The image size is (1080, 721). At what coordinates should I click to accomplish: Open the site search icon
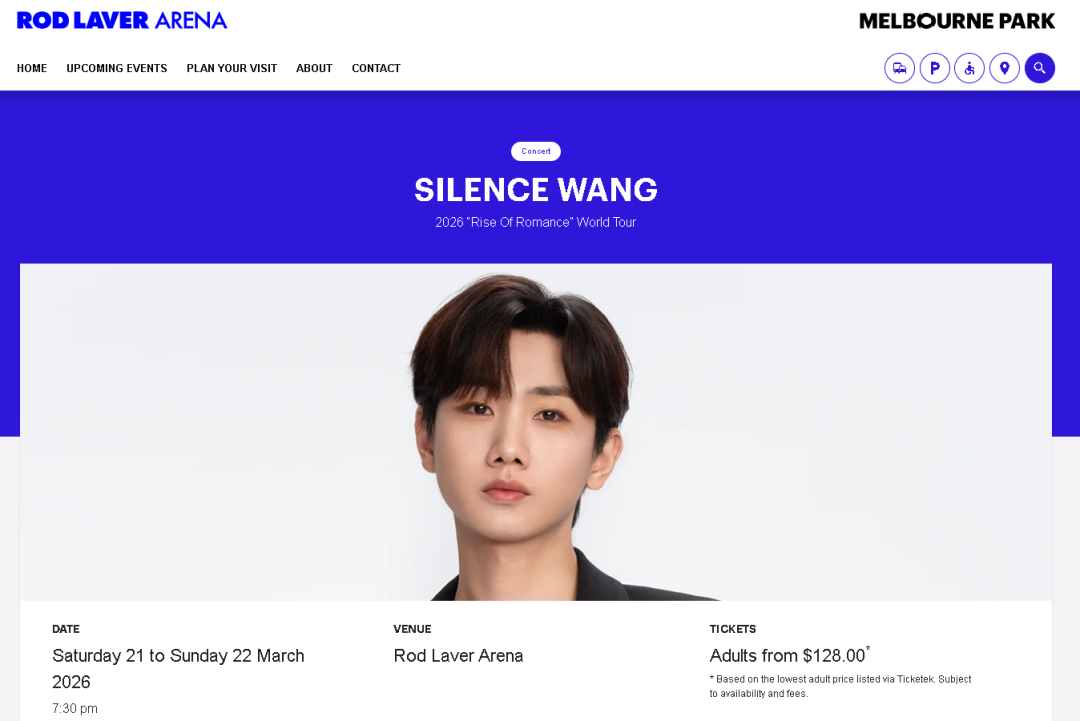tap(1039, 68)
